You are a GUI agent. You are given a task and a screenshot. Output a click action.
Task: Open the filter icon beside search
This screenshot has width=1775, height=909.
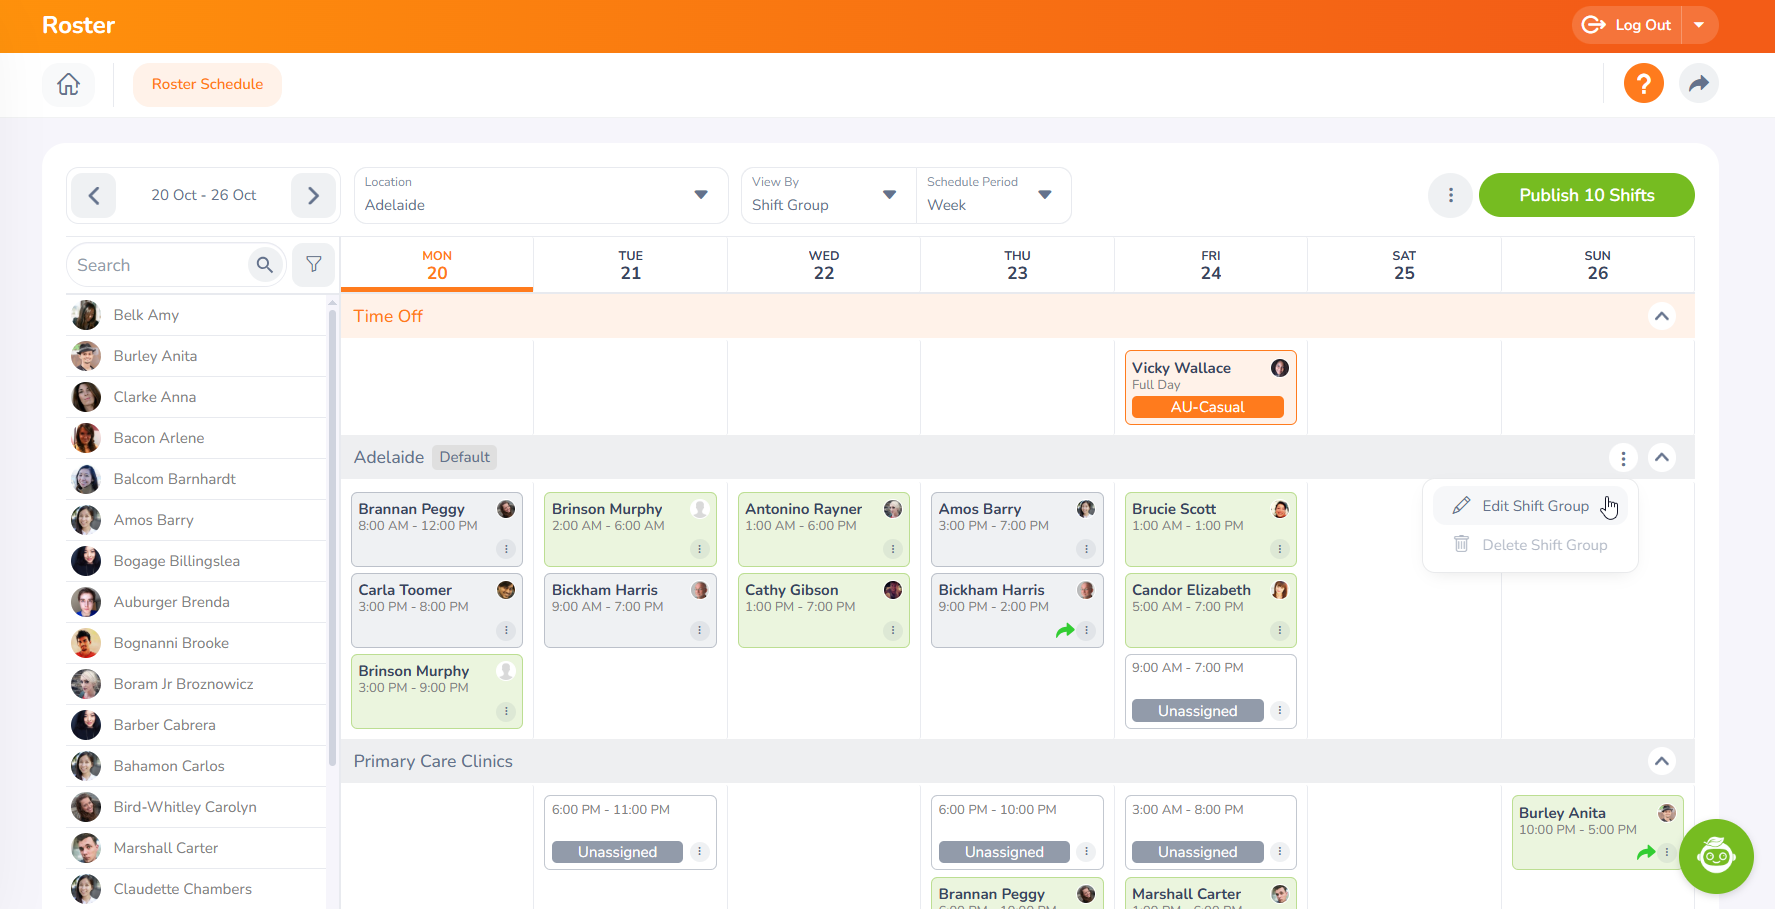[314, 265]
